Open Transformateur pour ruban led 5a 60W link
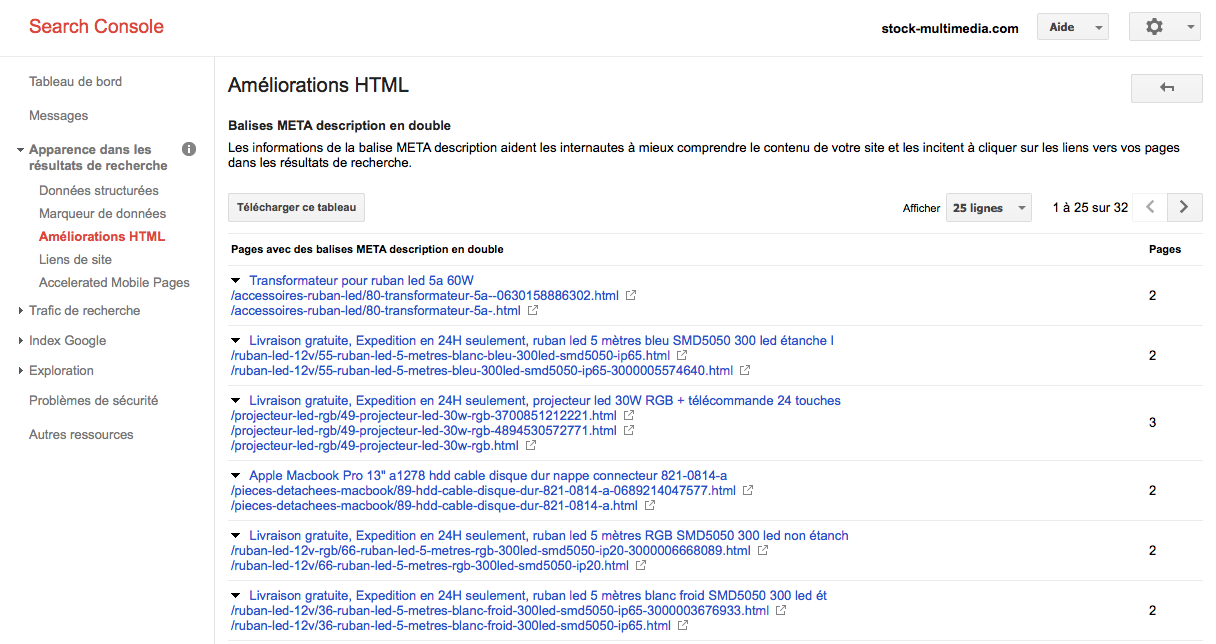The height and width of the screenshot is (644, 1216). click(x=362, y=280)
